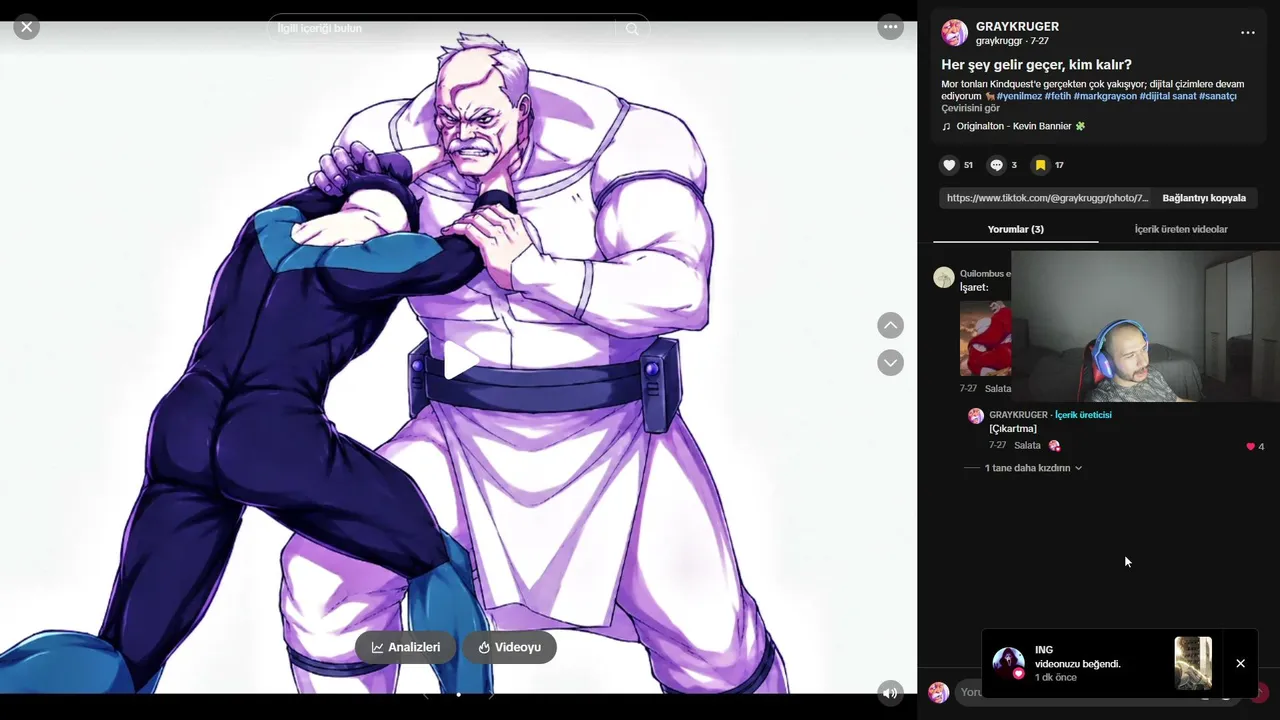1280x720 pixels.
Task: Open the three-dot menu over the image
Action: pyautogui.click(x=890, y=27)
